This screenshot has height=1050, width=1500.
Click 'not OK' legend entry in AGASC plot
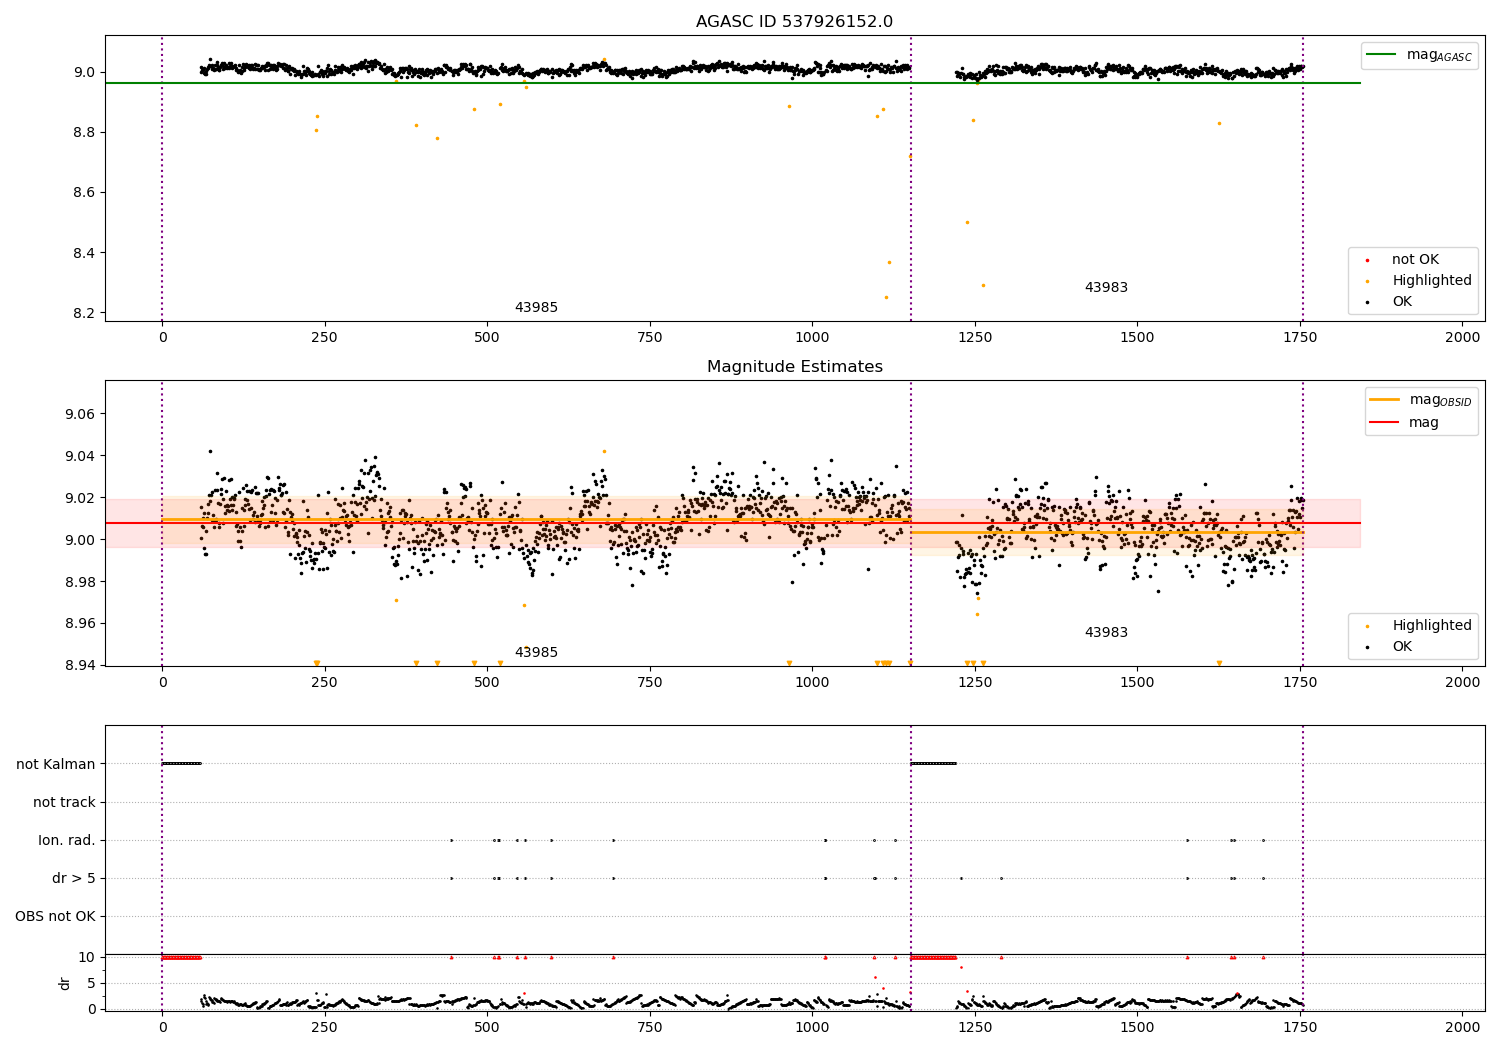pyautogui.click(x=1415, y=260)
